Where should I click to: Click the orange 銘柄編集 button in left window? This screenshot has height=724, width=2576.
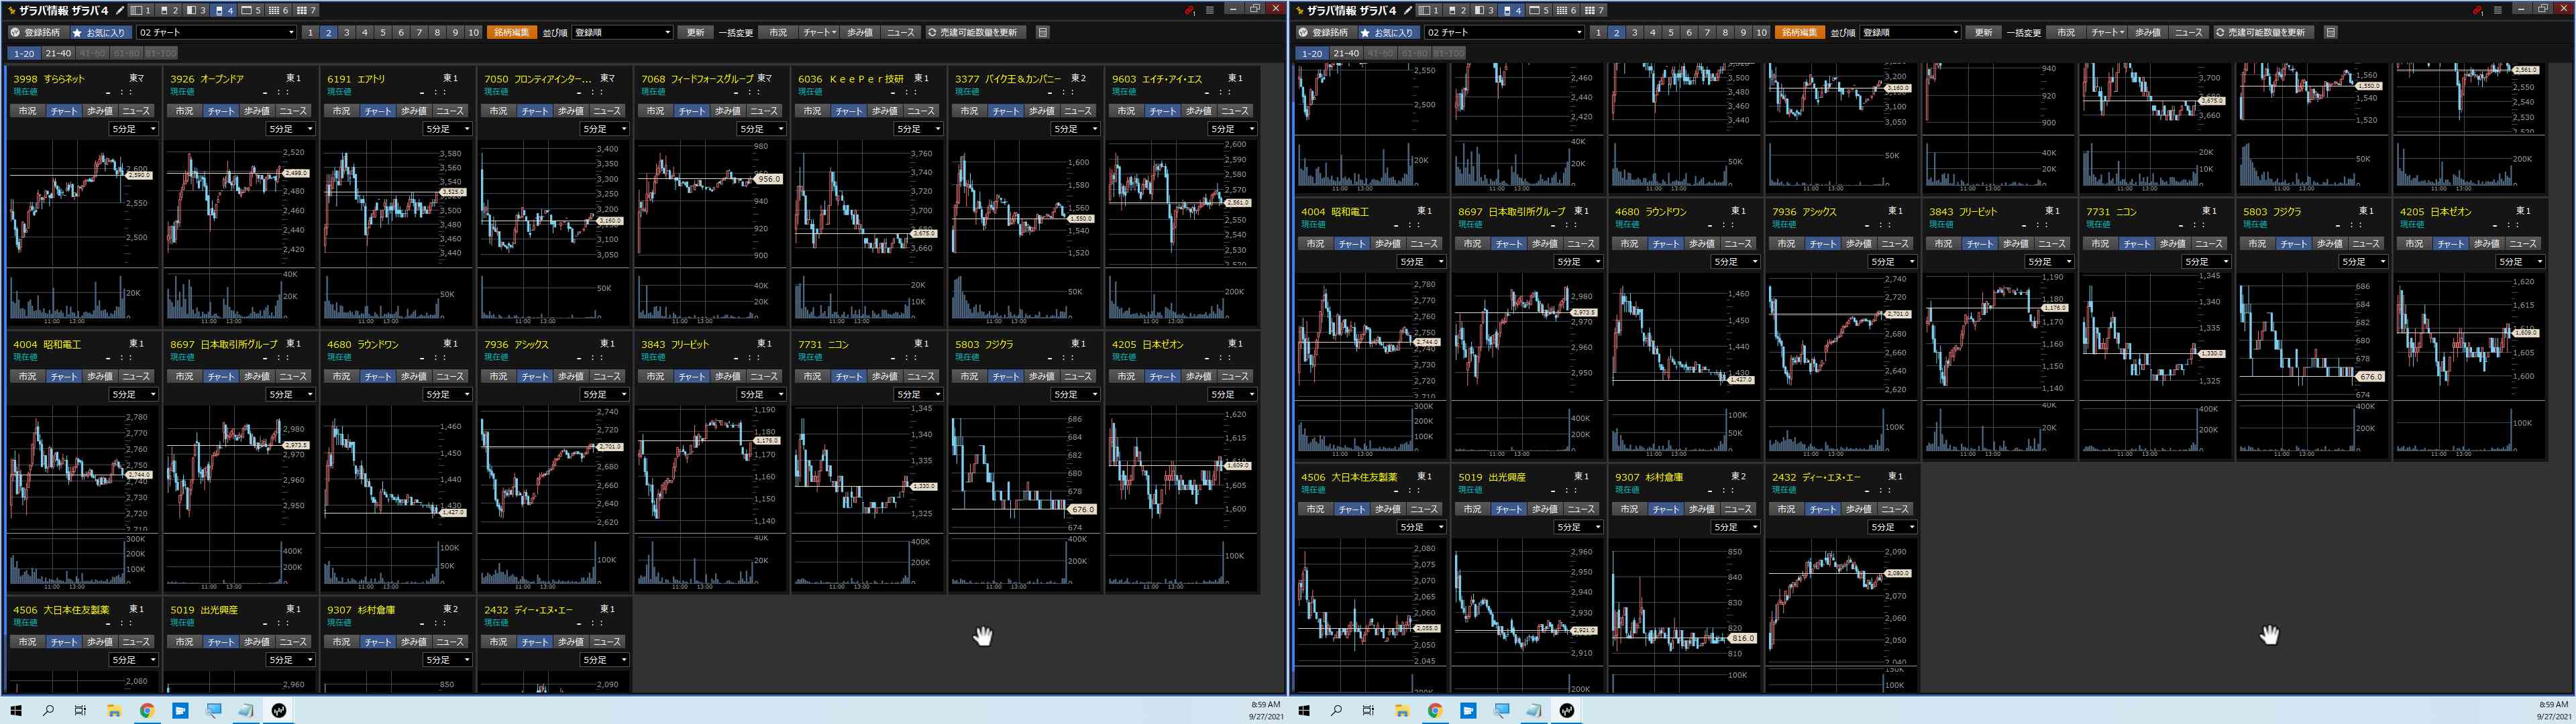512,32
